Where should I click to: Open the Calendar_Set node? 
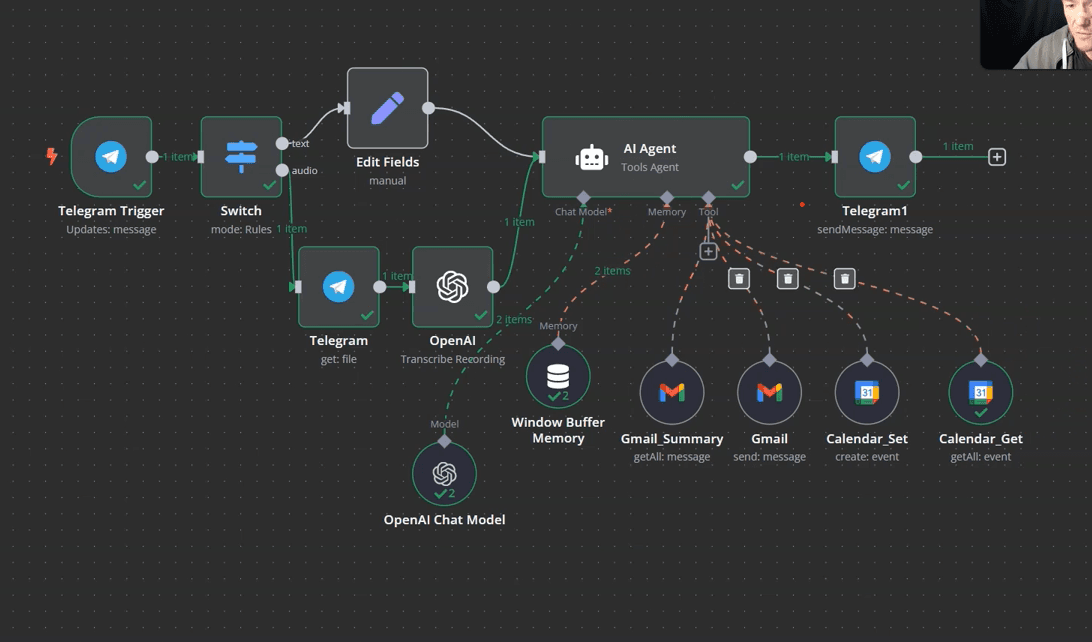pos(867,392)
